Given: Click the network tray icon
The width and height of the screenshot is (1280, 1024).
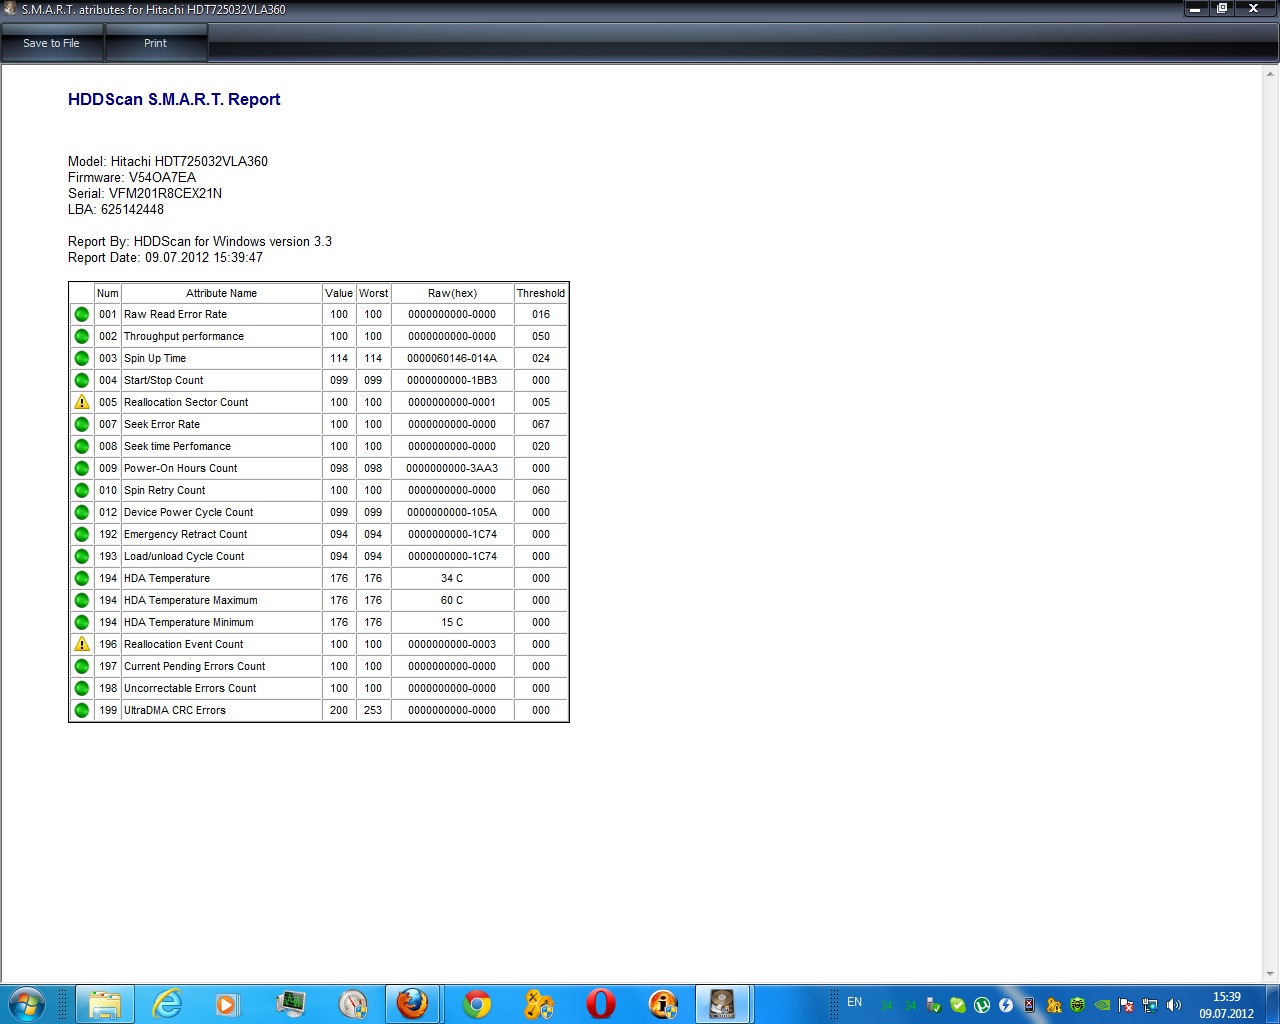Looking at the screenshot, I should 1150,1005.
